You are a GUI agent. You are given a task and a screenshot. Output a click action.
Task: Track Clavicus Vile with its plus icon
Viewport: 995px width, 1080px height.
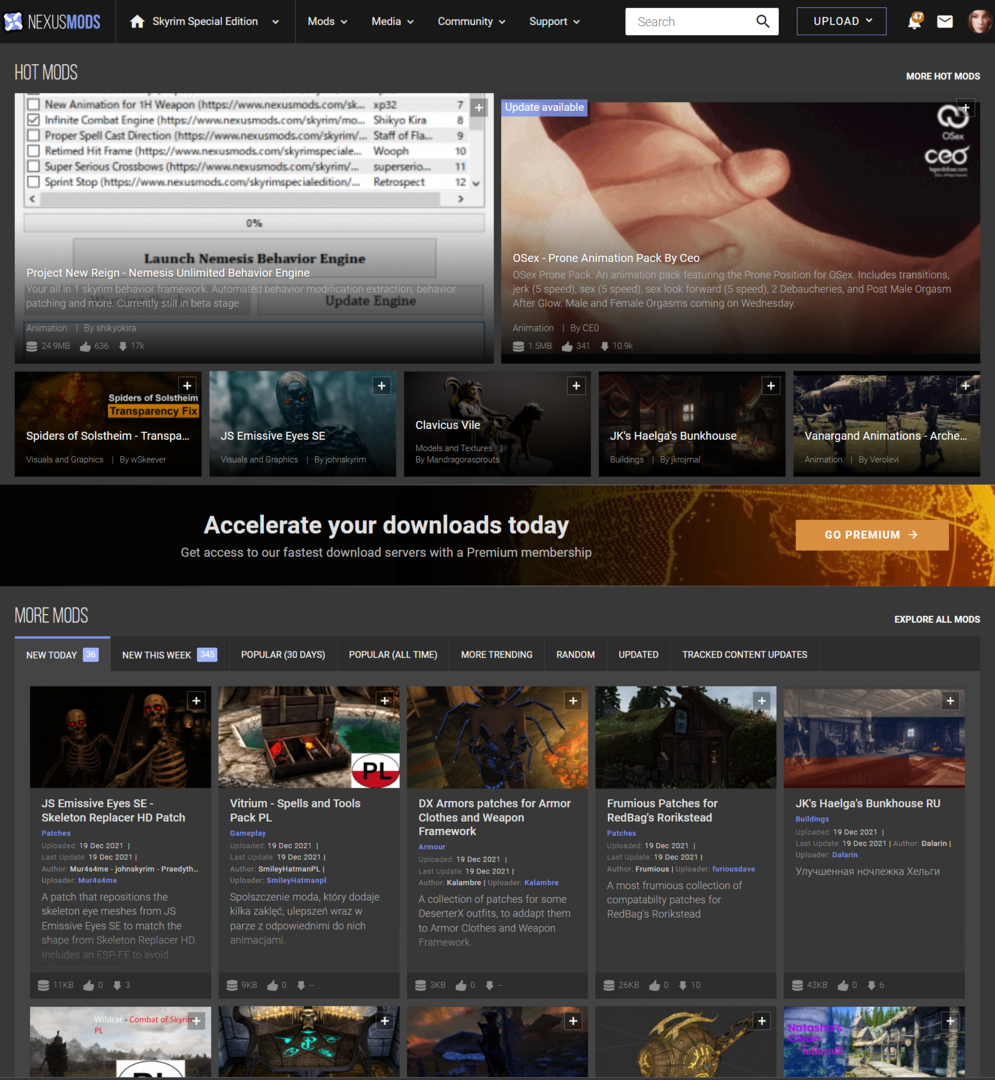pyautogui.click(x=576, y=386)
